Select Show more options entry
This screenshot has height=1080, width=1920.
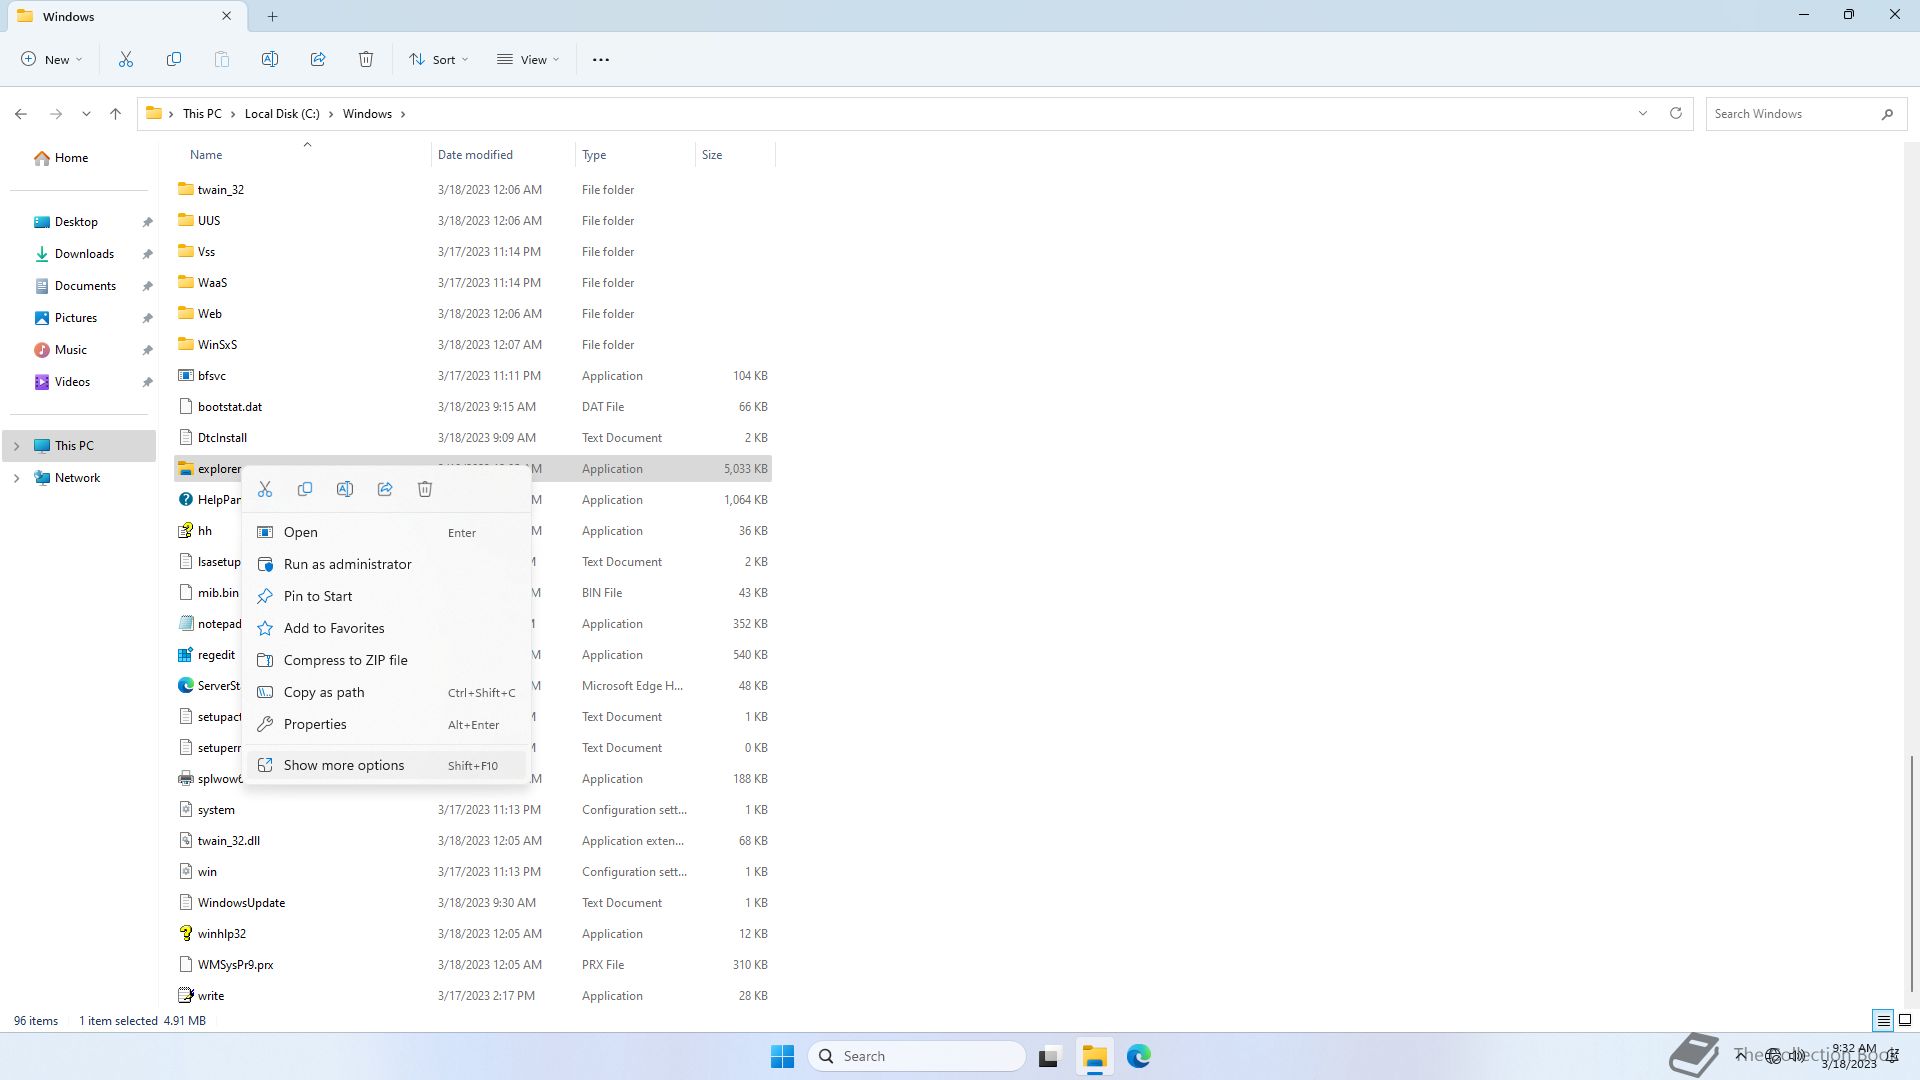pos(344,765)
